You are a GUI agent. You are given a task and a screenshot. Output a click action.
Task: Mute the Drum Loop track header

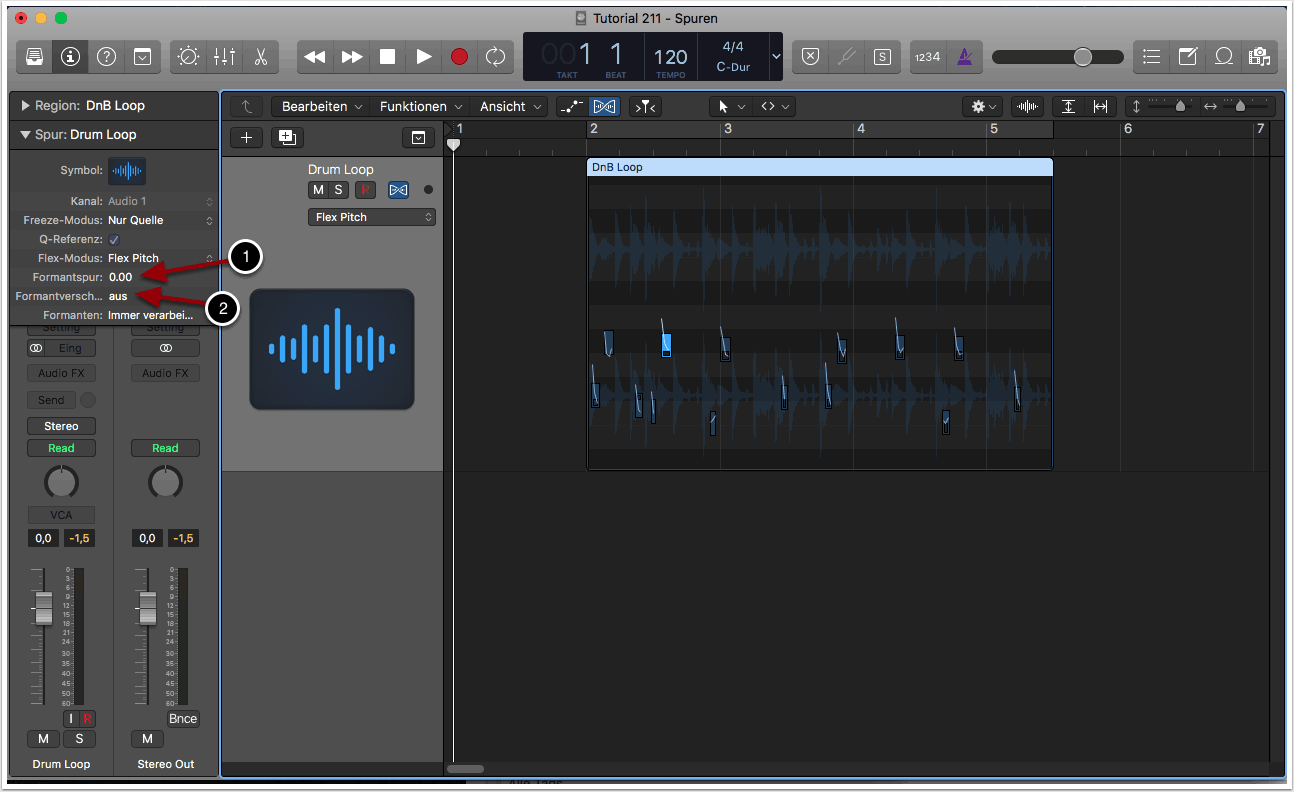coord(318,190)
